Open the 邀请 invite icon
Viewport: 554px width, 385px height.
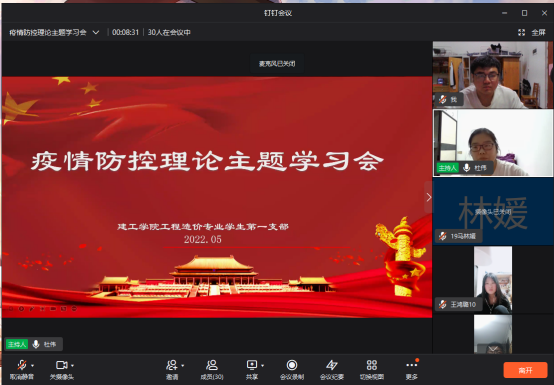pos(172,365)
